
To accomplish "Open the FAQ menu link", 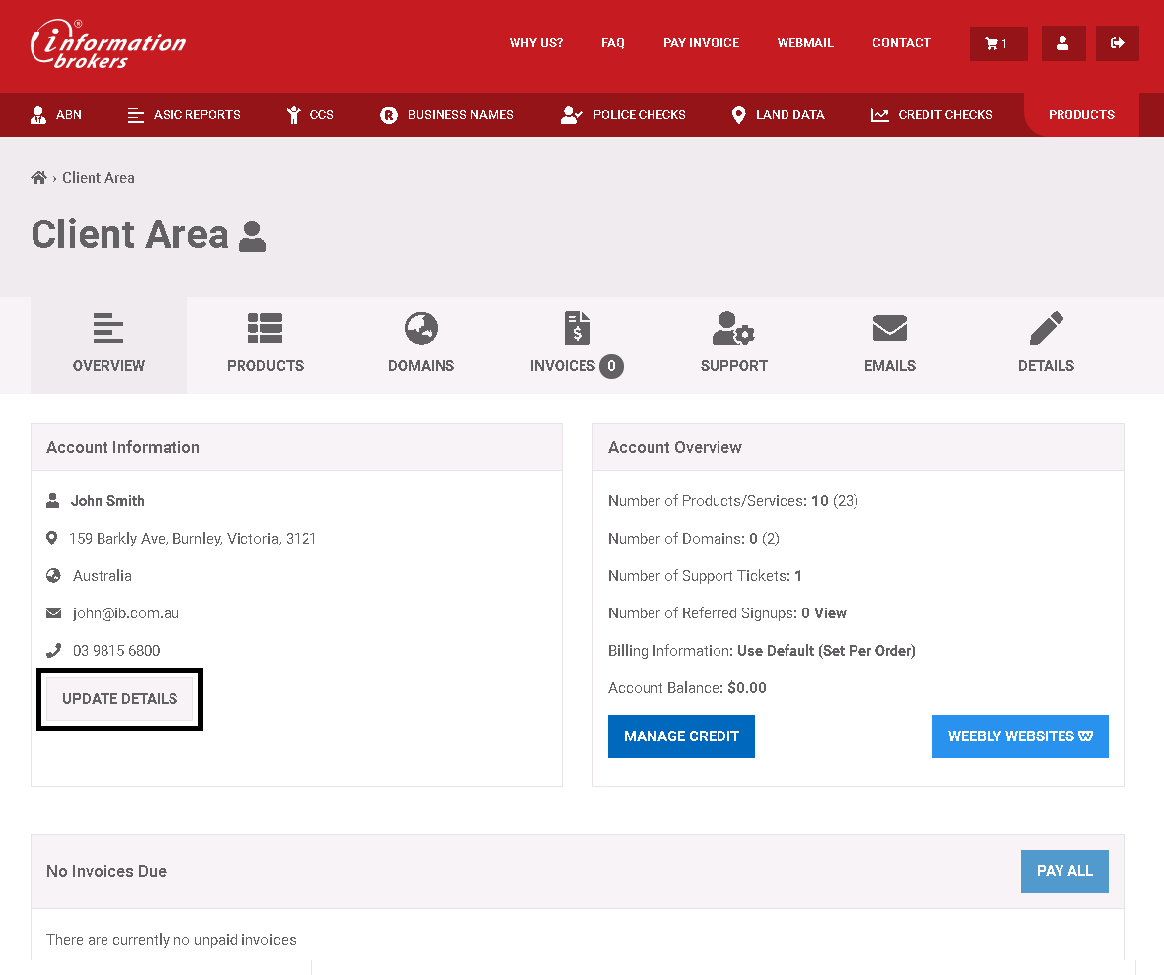I will click(x=612, y=43).
